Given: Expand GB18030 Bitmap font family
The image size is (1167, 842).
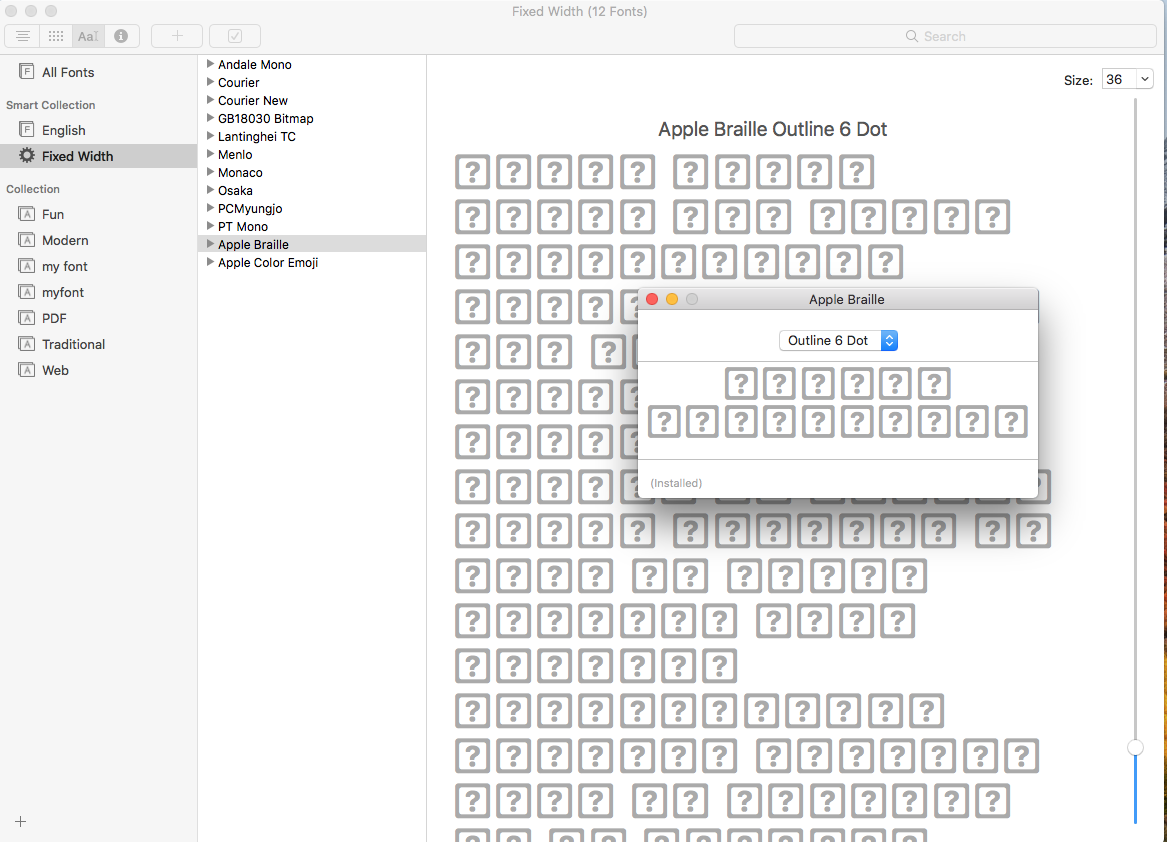Looking at the screenshot, I should (210, 118).
